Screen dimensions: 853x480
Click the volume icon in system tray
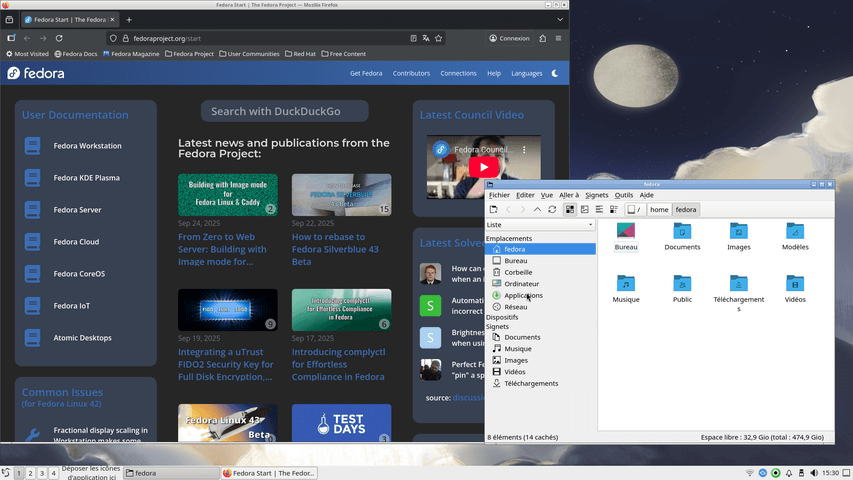click(814, 473)
